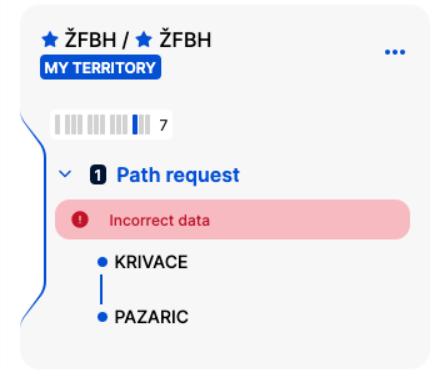The height and width of the screenshot is (373, 435).
Task: Open the three-dots more options menu
Action: 395,52
